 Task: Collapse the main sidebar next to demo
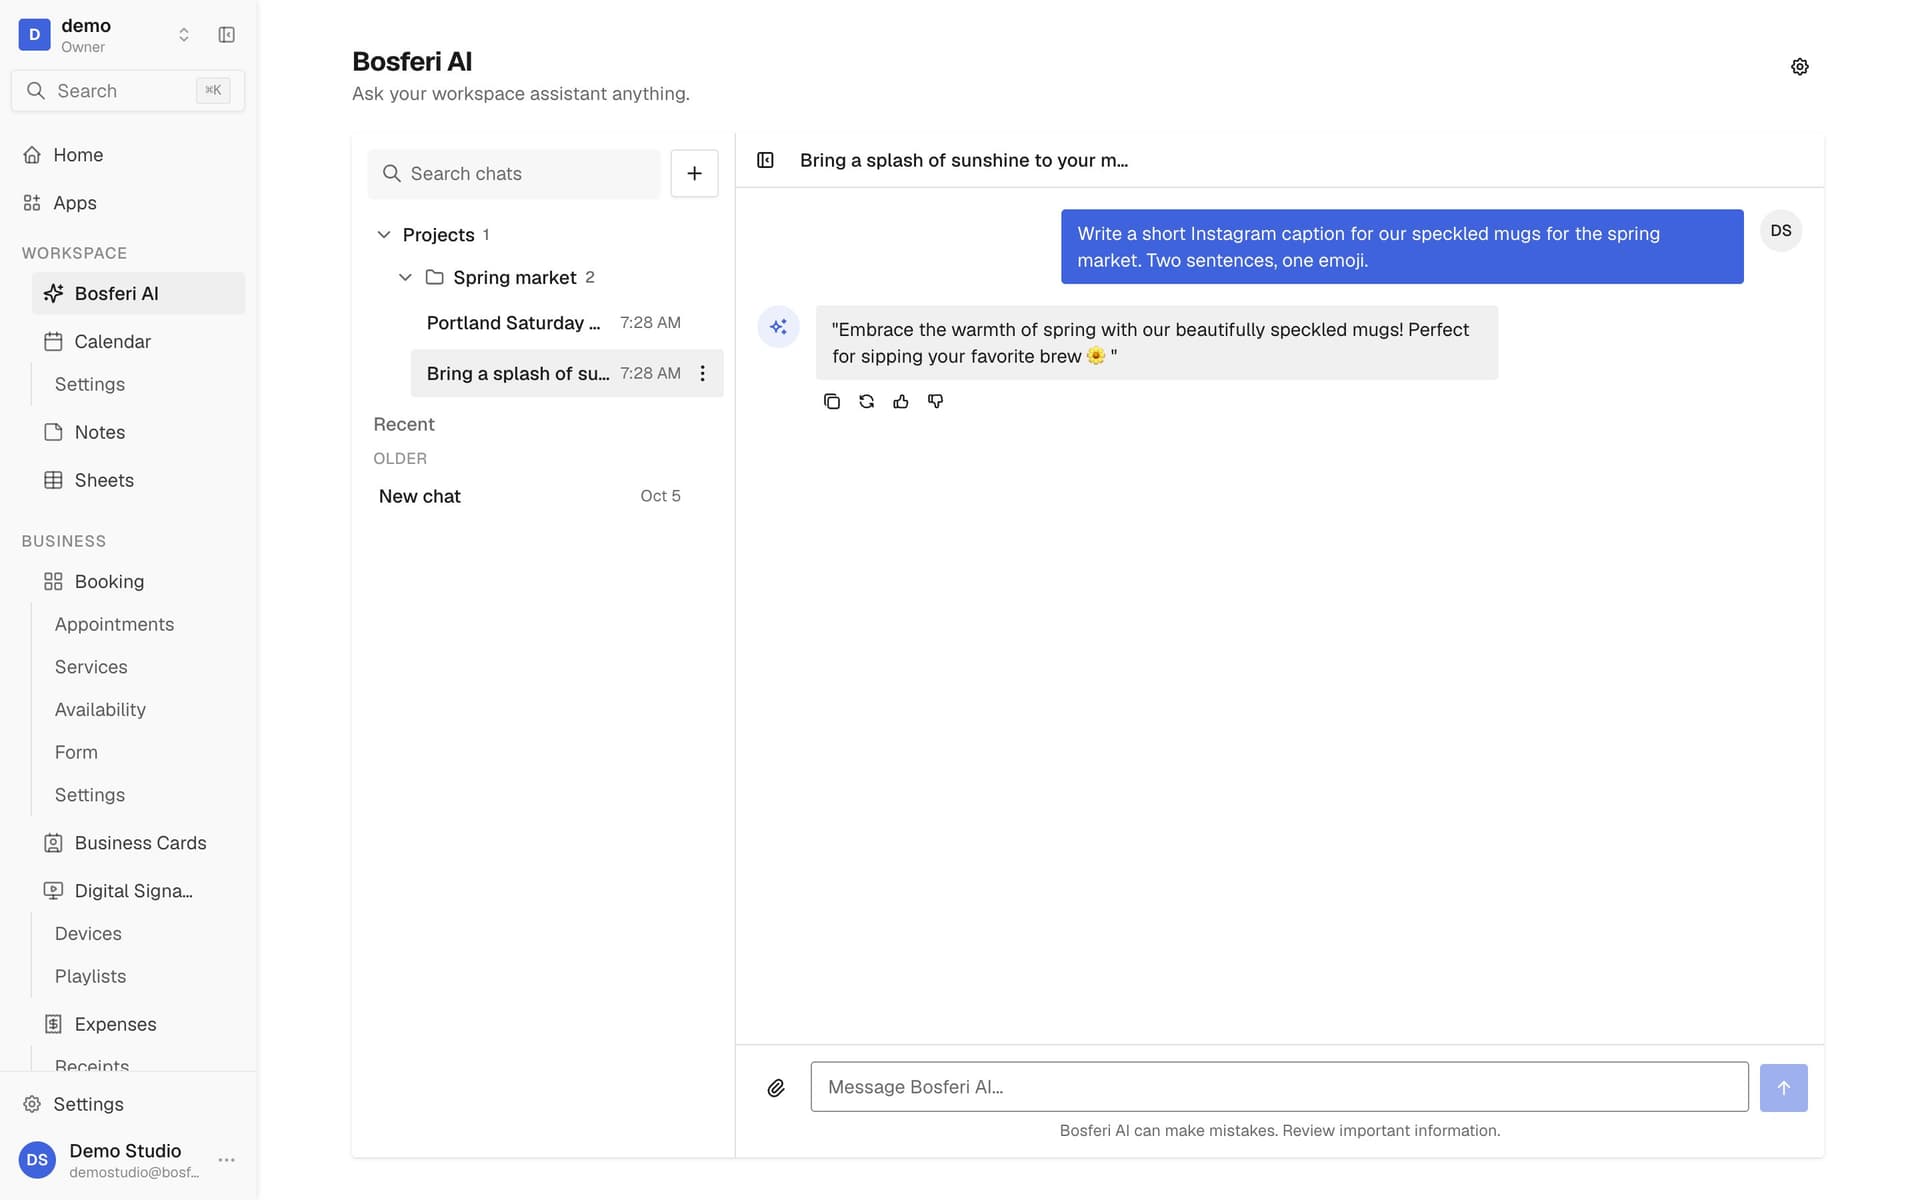pos(227,35)
